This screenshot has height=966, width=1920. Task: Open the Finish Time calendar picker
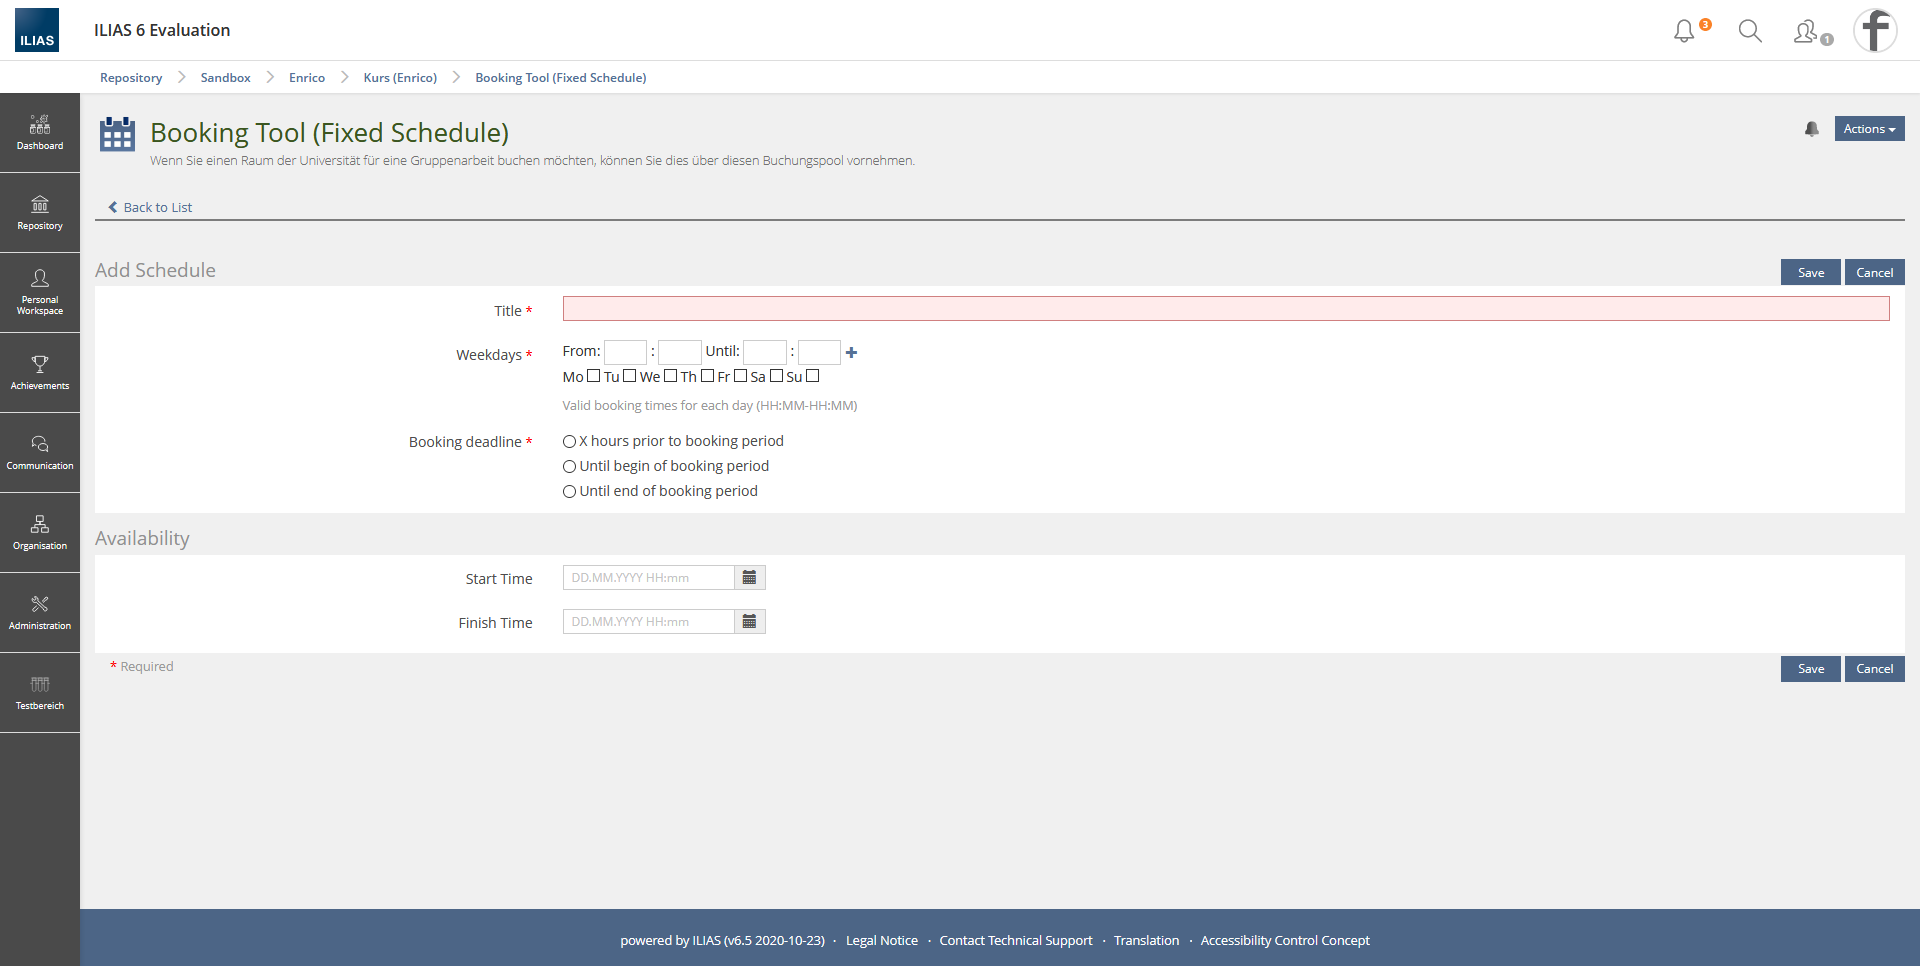pyautogui.click(x=749, y=622)
